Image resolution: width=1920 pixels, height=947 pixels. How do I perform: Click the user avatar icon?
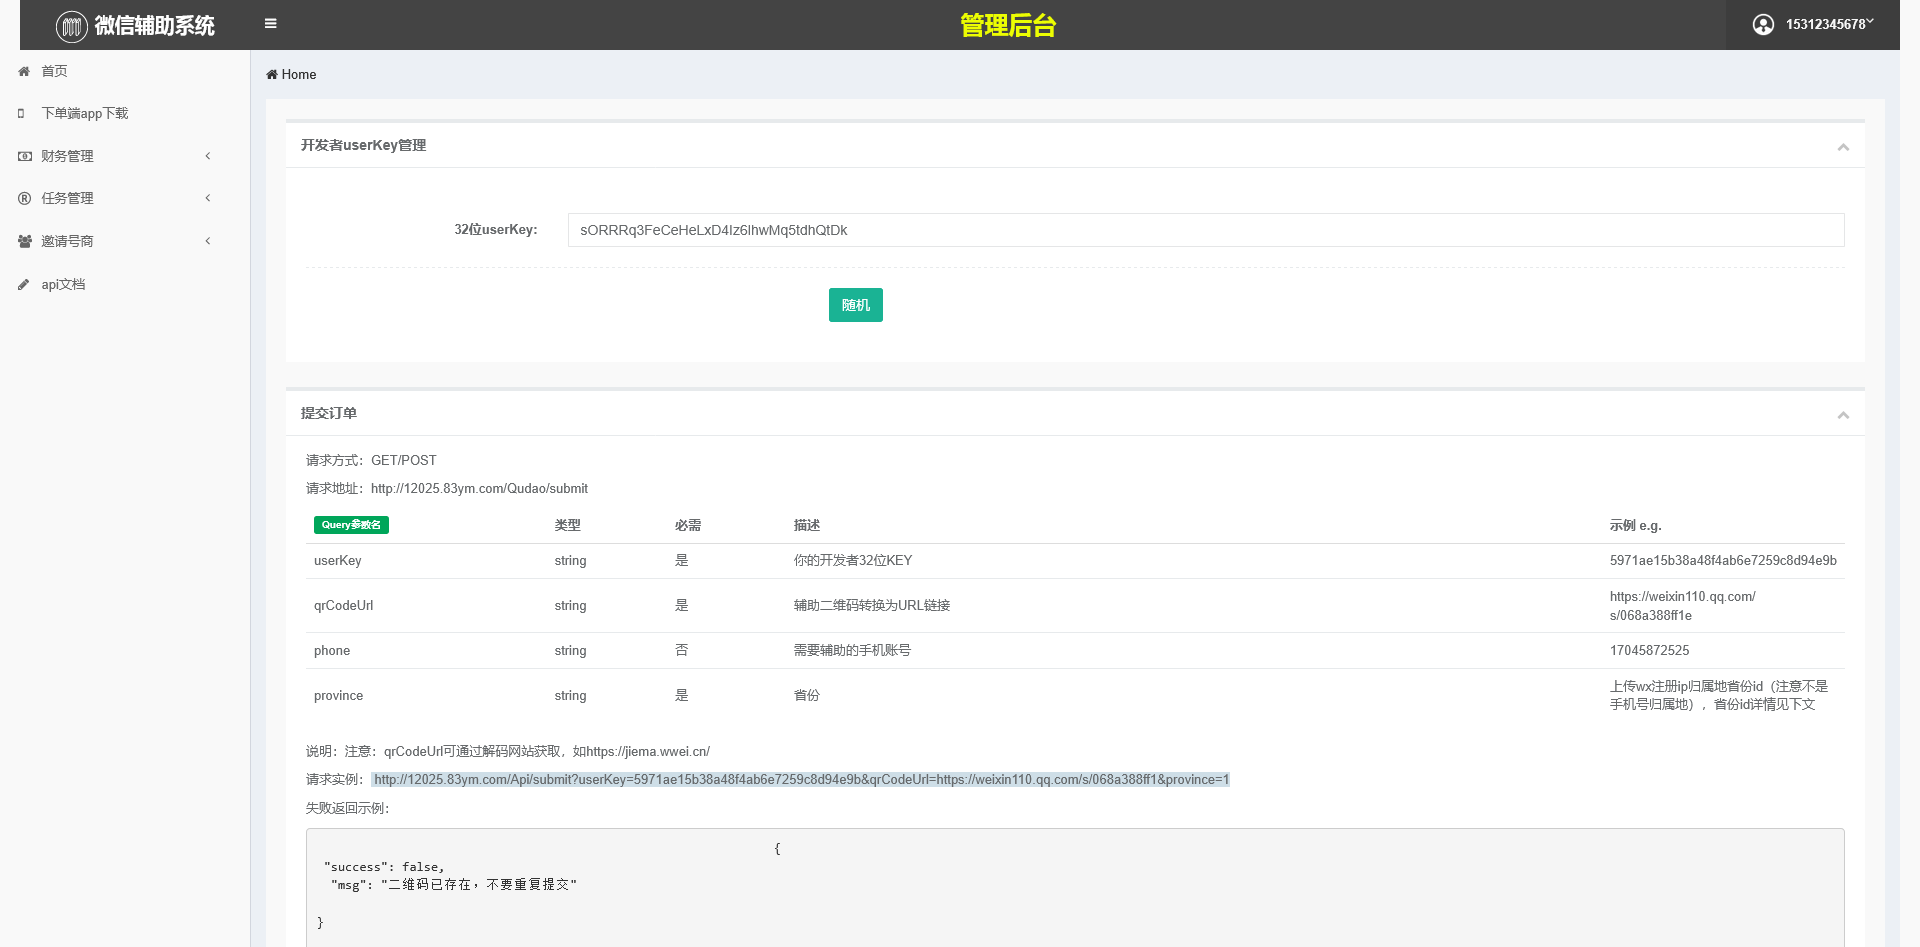(1763, 24)
